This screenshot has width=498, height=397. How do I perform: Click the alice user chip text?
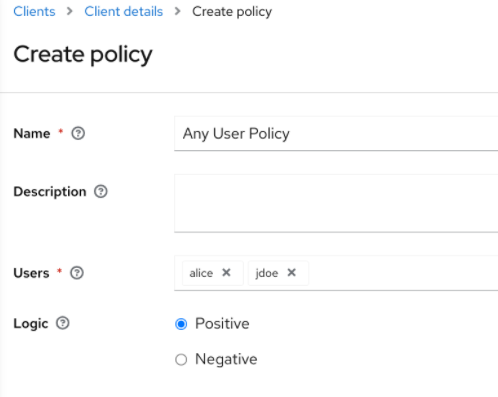(201, 273)
